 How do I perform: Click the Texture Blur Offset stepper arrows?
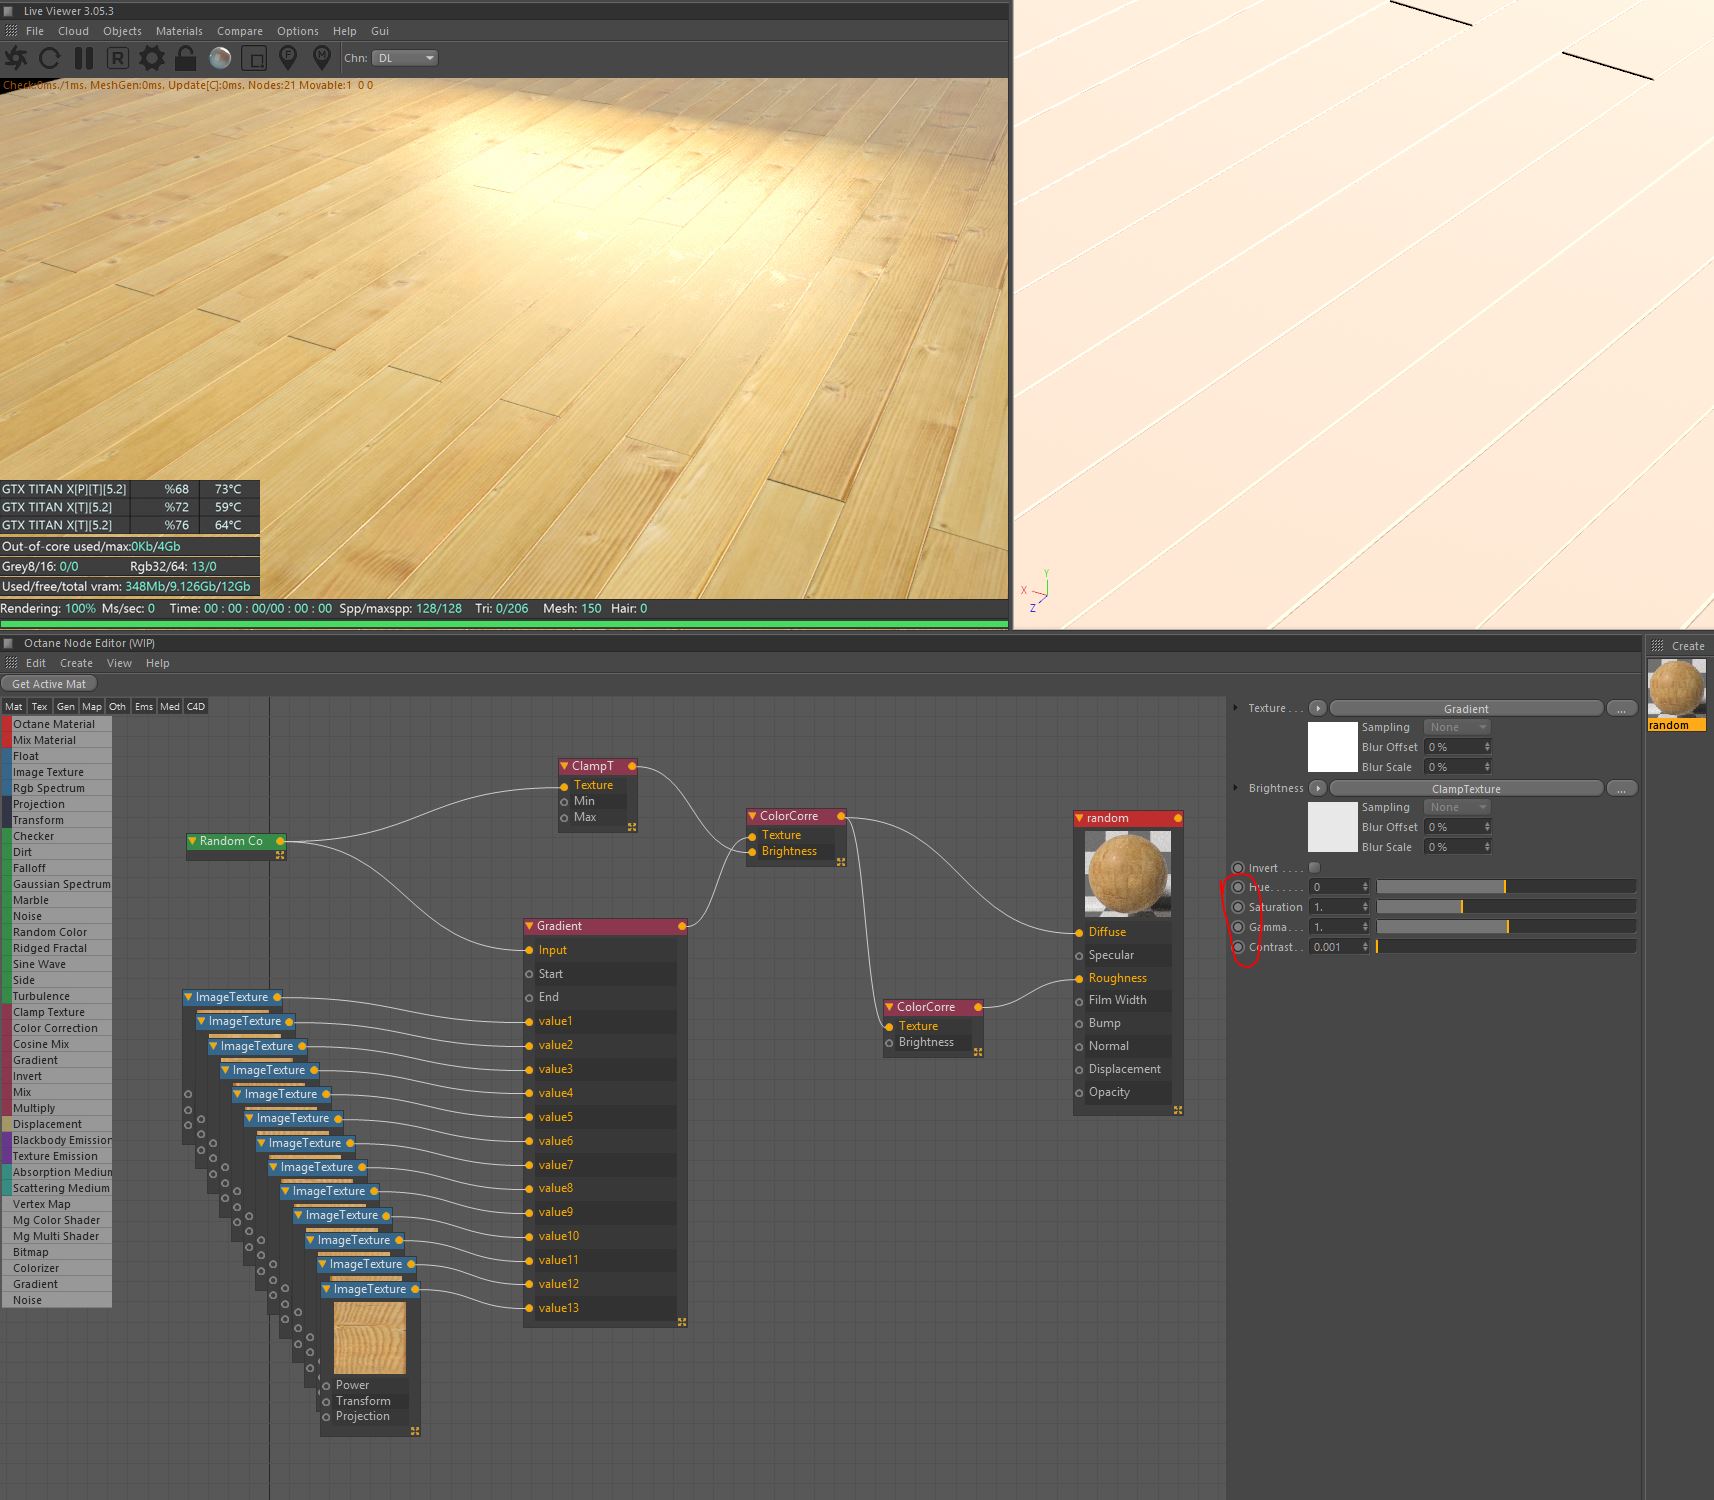point(1487,747)
